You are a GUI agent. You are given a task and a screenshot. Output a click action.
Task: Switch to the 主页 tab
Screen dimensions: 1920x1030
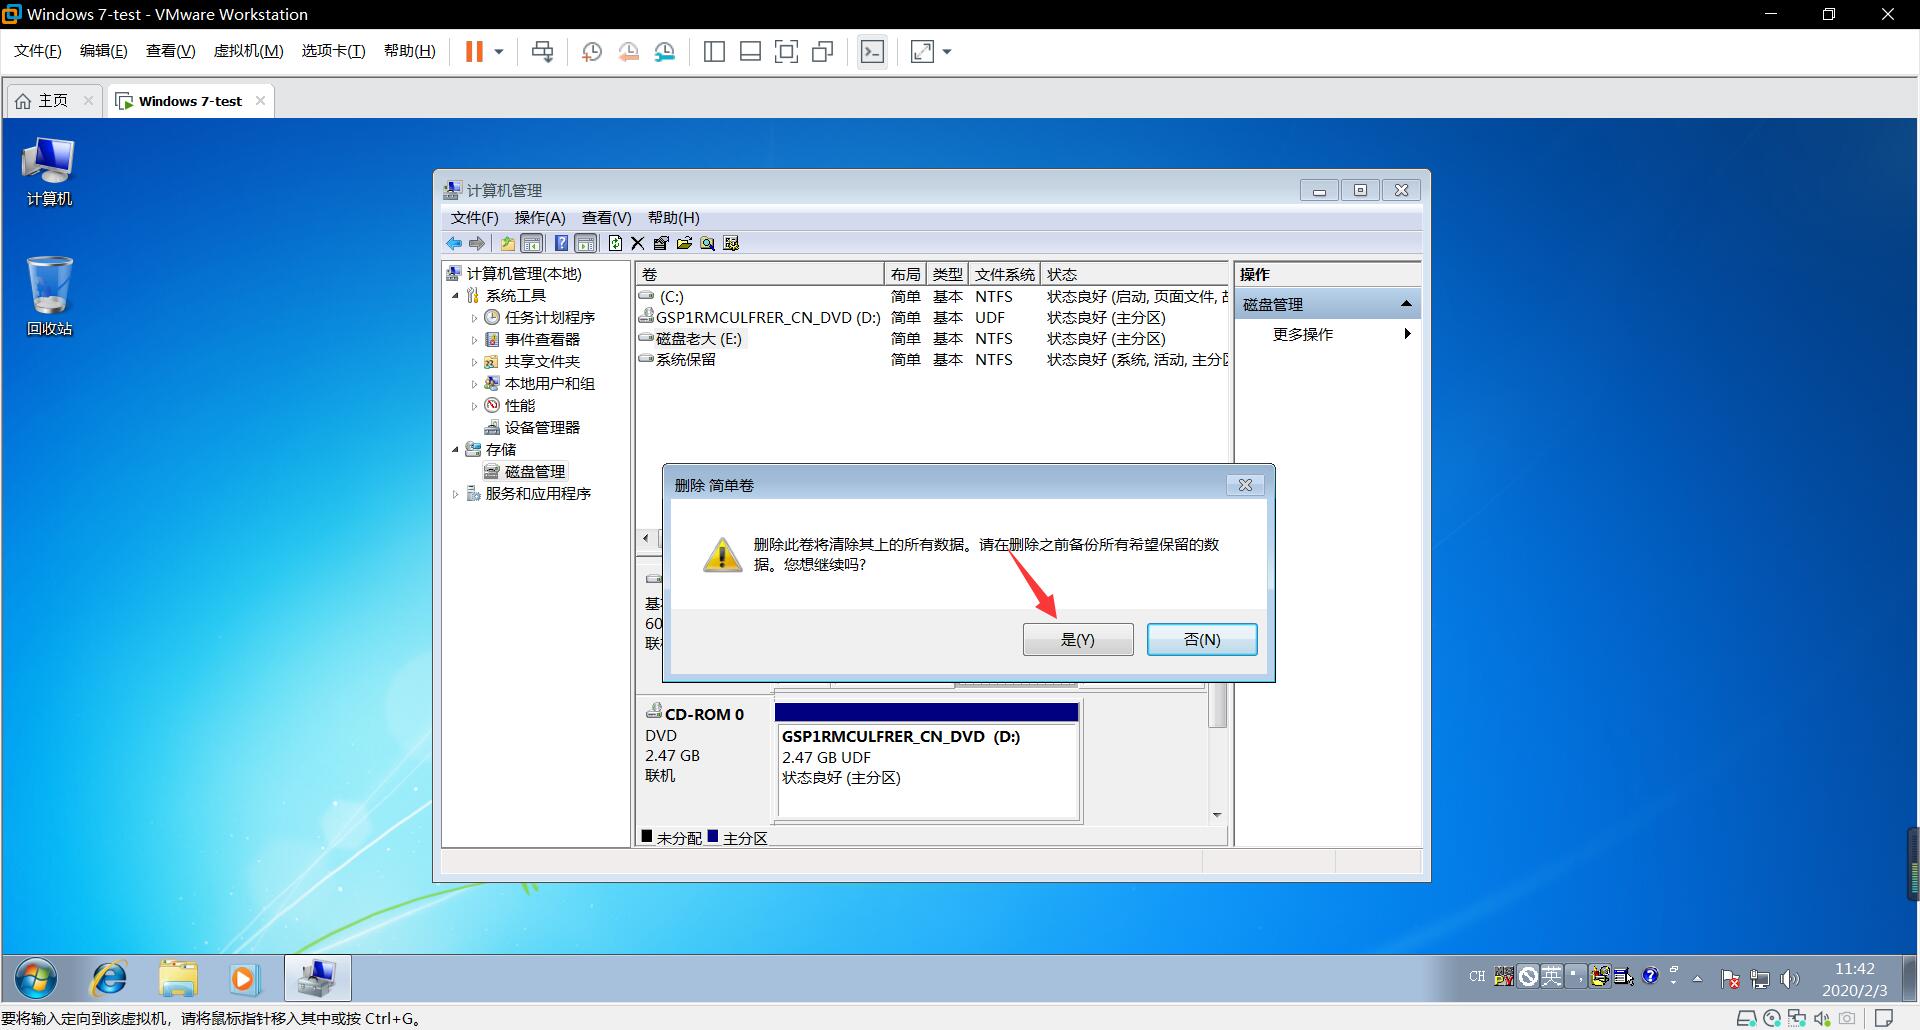54,101
